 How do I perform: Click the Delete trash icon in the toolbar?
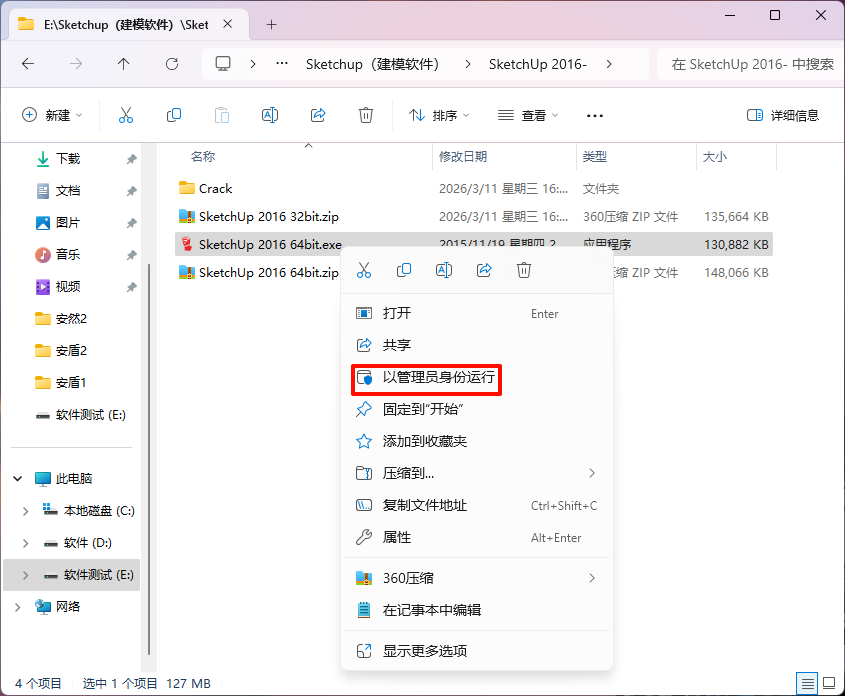pyautogui.click(x=366, y=115)
